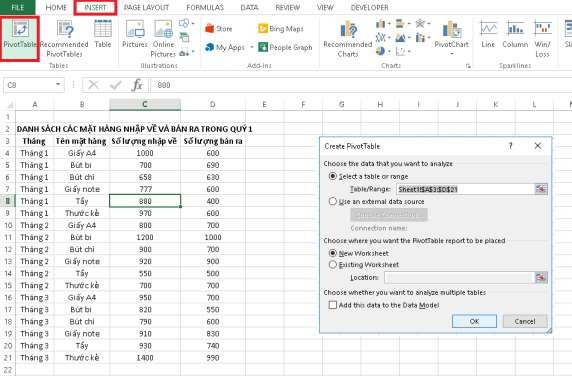Check Add this data to Data Model
Viewport: 572px width, 376px height.
click(x=332, y=305)
